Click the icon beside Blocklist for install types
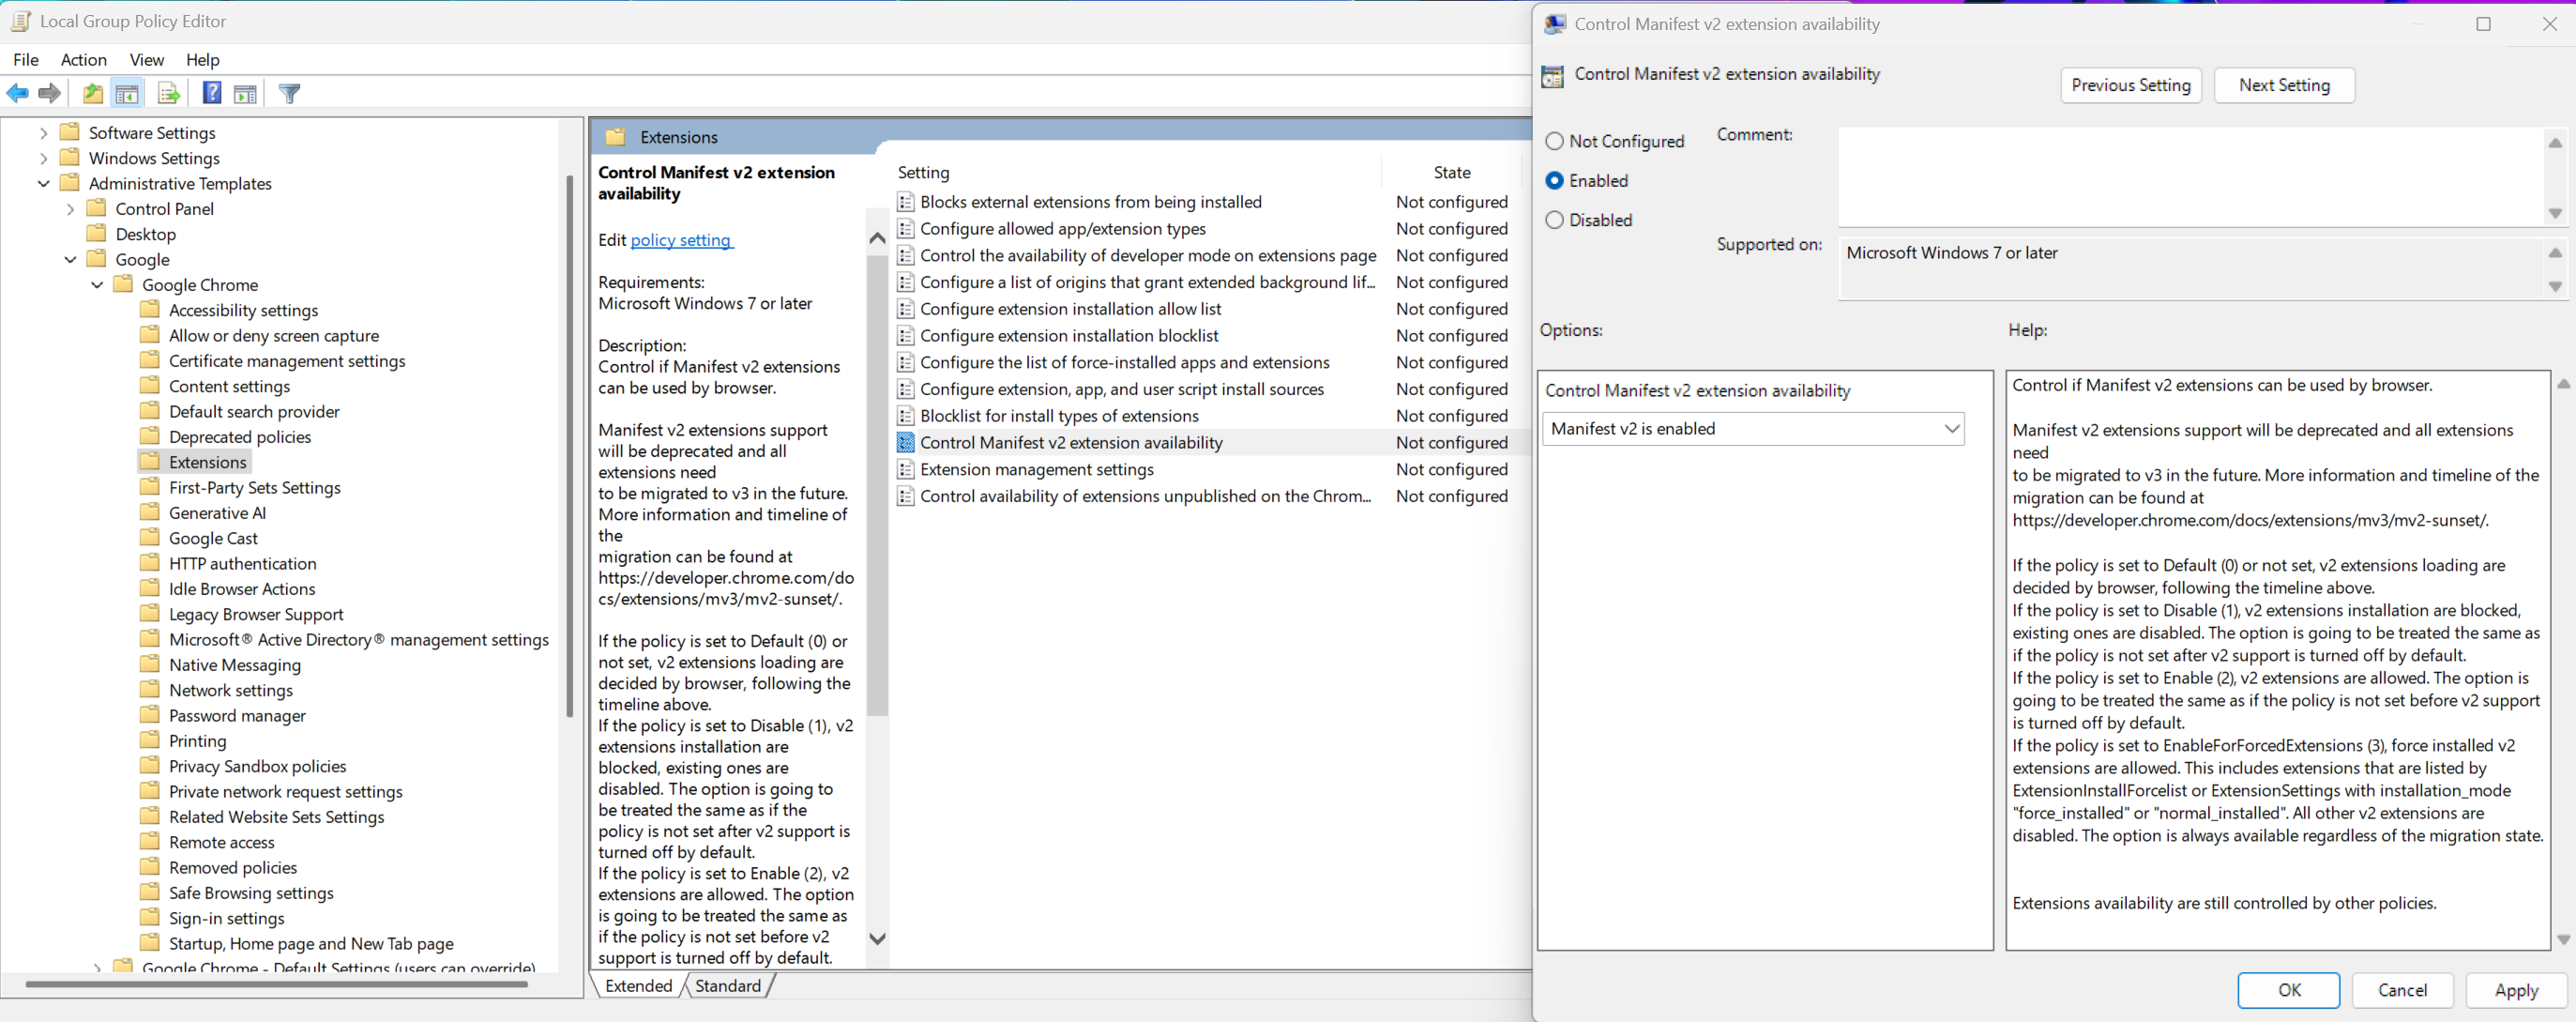This screenshot has height=1022, width=2576. tap(906, 416)
